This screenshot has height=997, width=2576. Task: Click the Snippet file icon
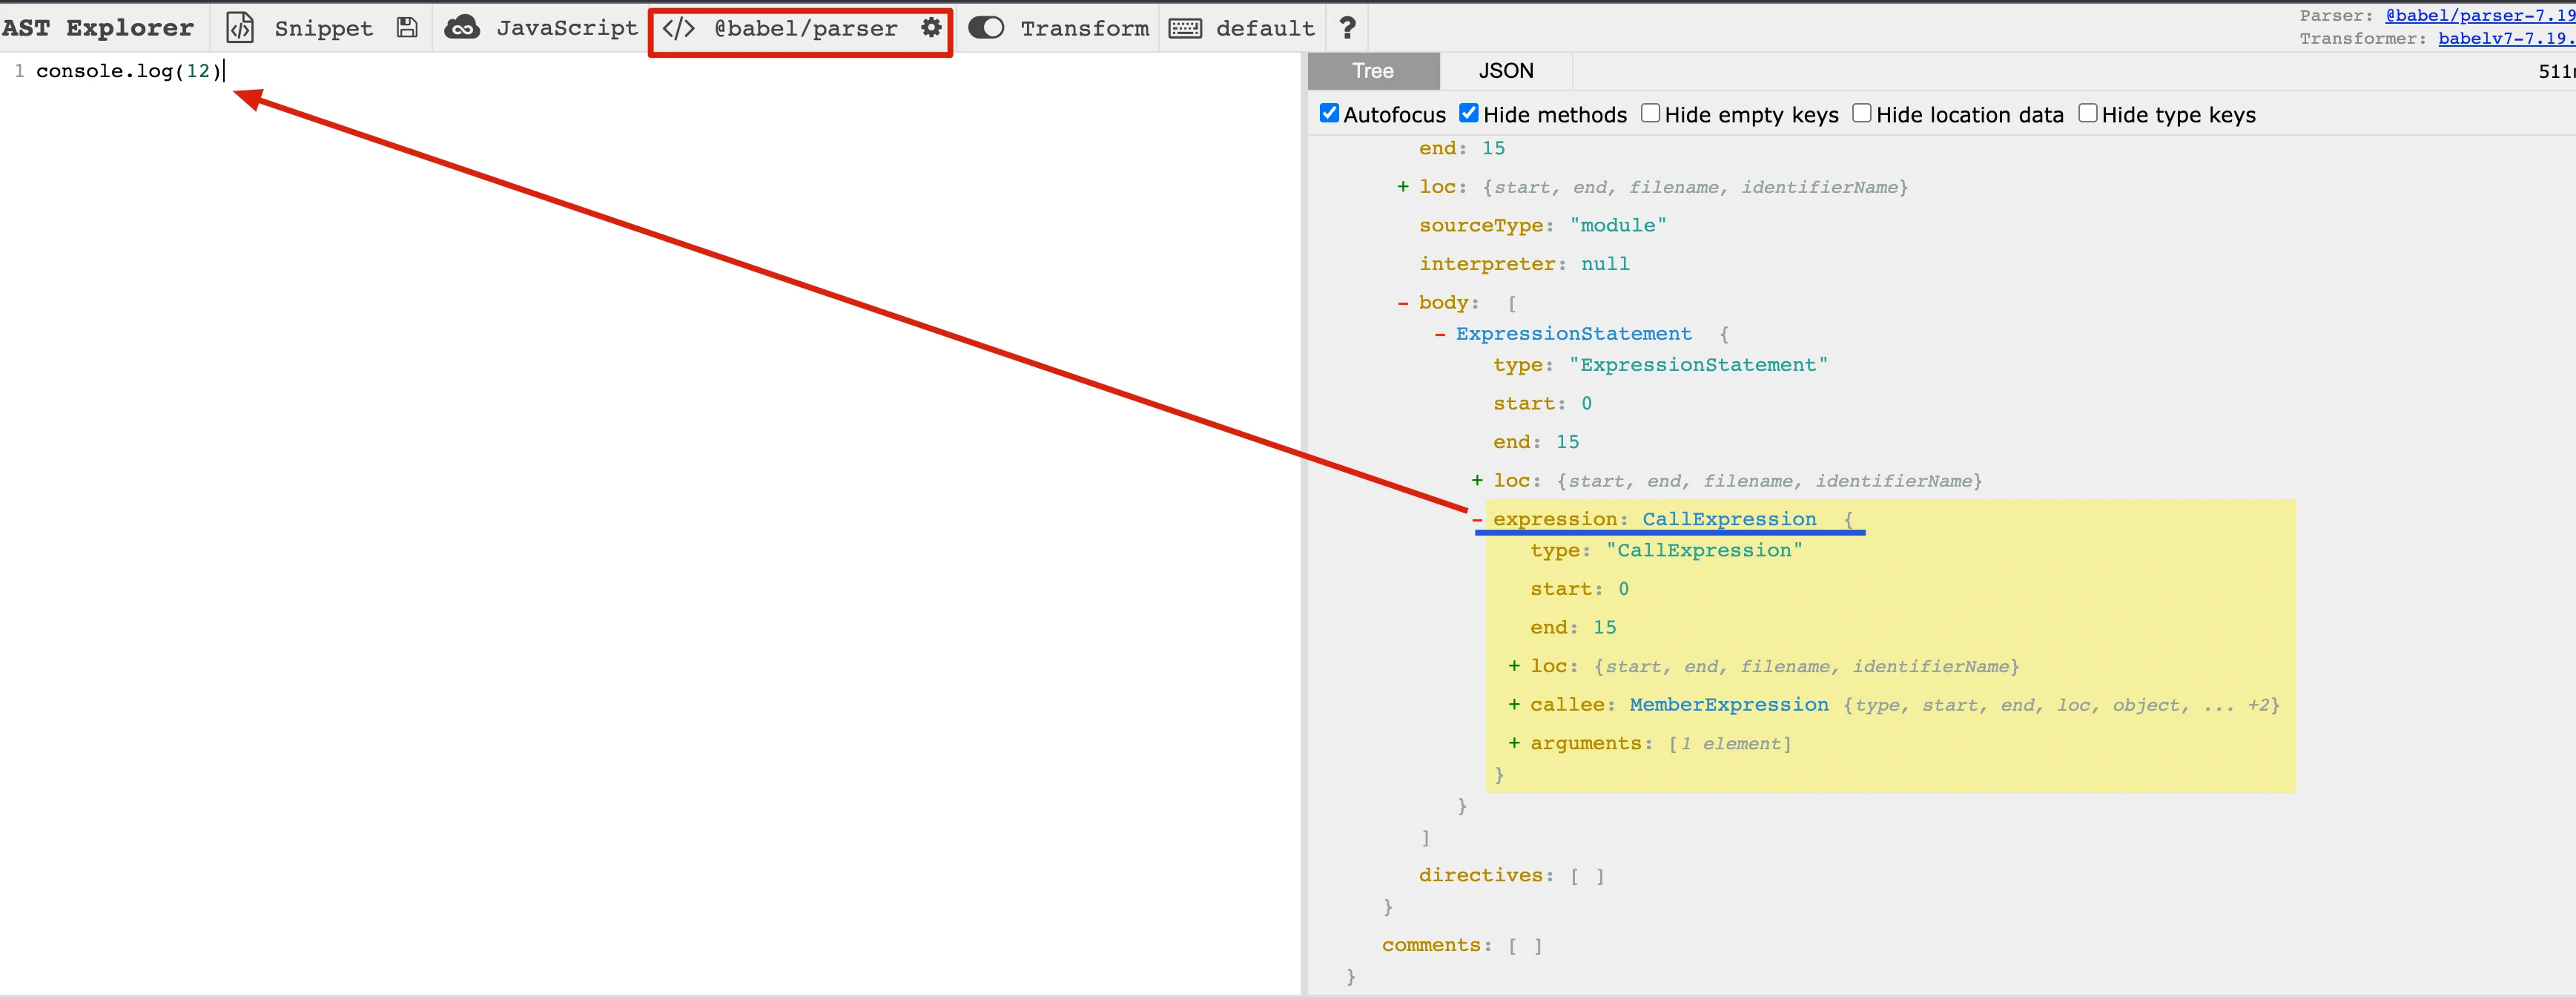(x=240, y=28)
